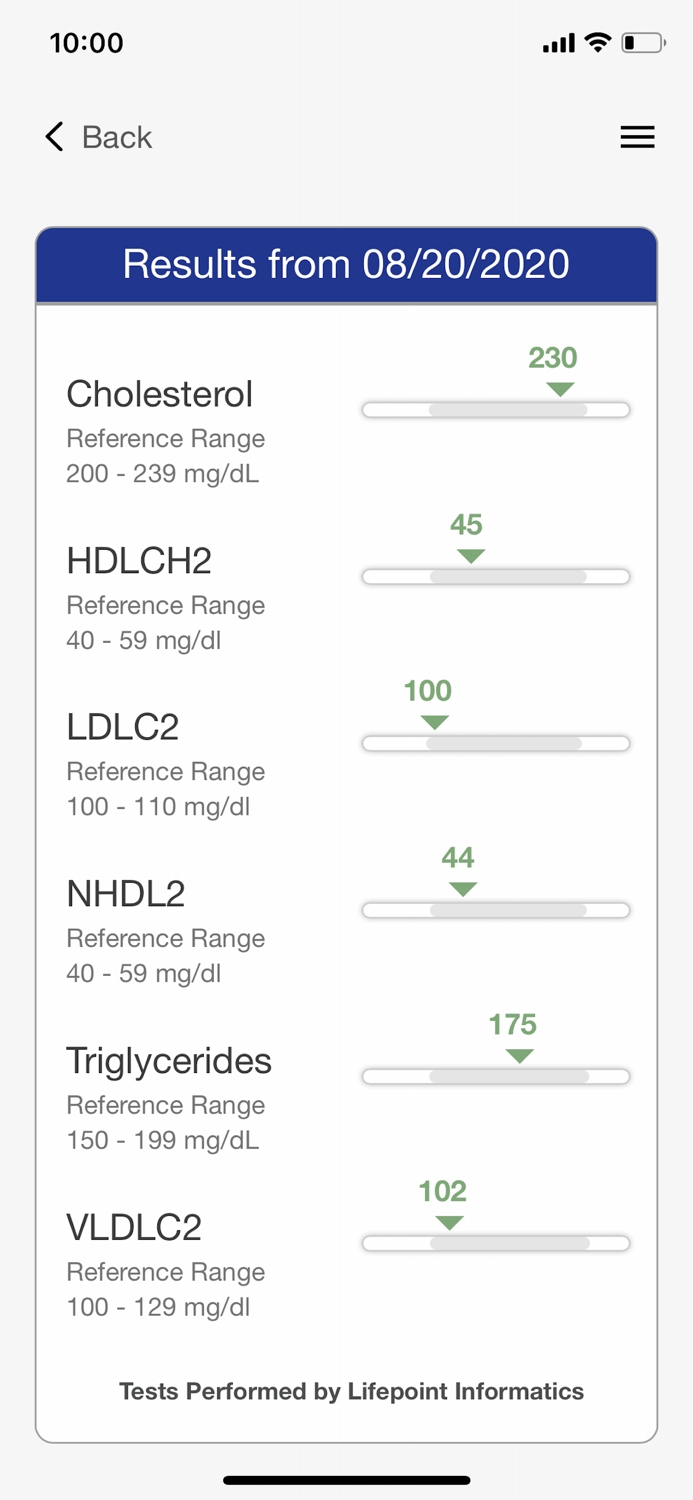Tap the home indicator bar at bottom
Screen dimensions: 693x1500
click(x=346, y=1479)
